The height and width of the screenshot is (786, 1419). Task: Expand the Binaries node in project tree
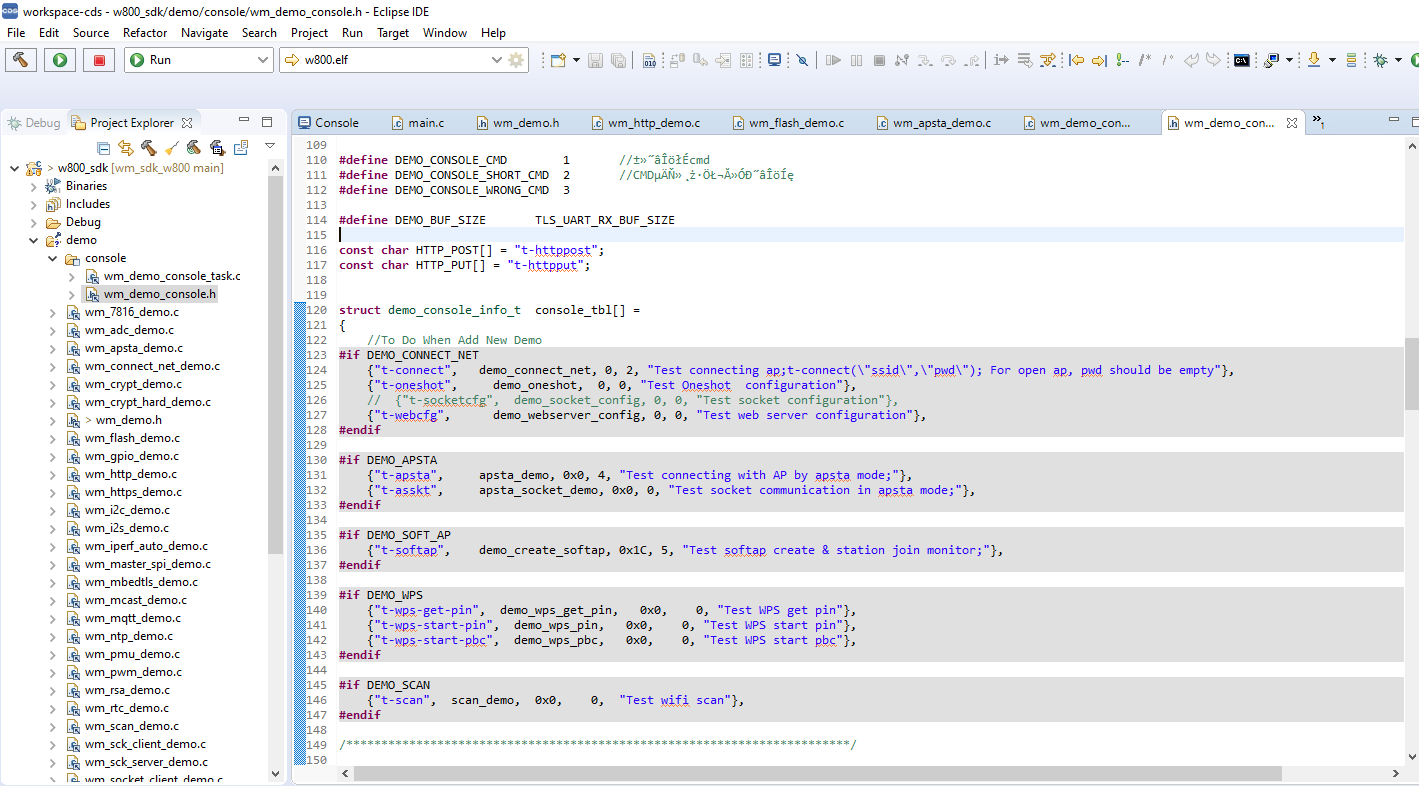34,186
